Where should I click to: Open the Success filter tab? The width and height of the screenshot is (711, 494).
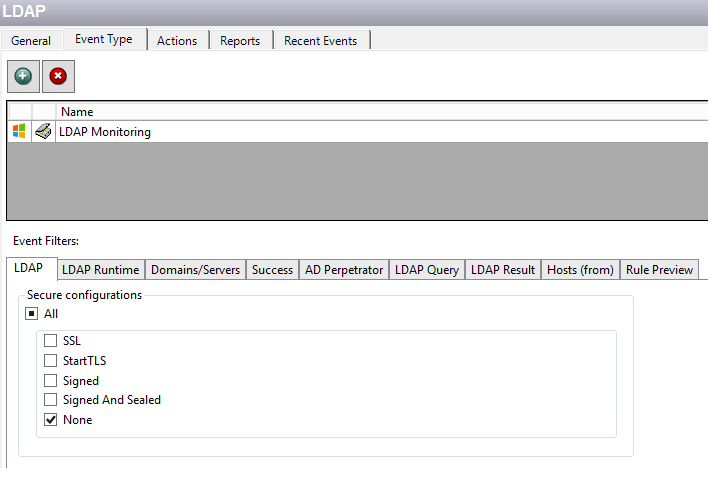pos(273,270)
